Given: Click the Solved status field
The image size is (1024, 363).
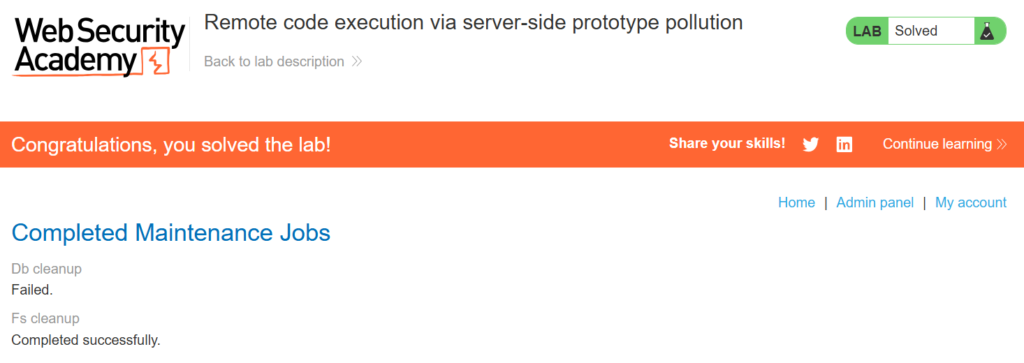Looking at the screenshot, I should [x=931, y=31].
